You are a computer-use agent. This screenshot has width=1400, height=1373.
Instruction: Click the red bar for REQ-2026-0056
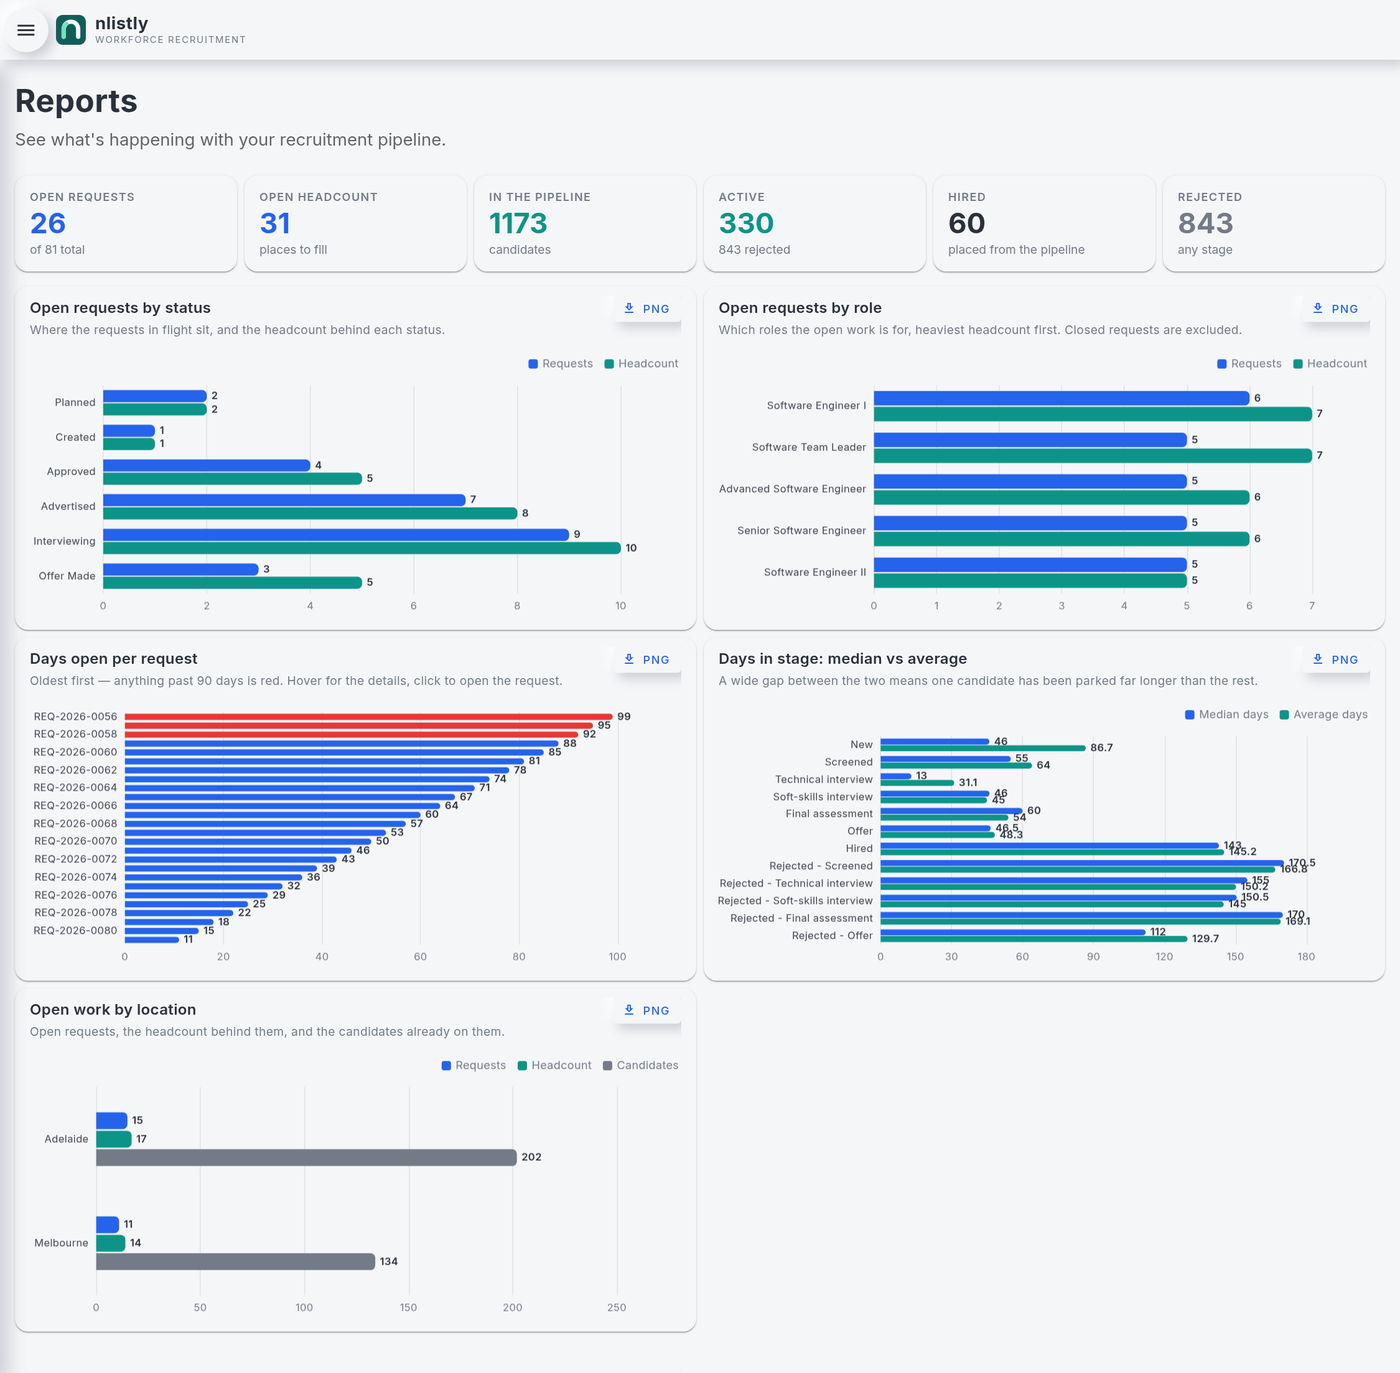click(368, 717)
